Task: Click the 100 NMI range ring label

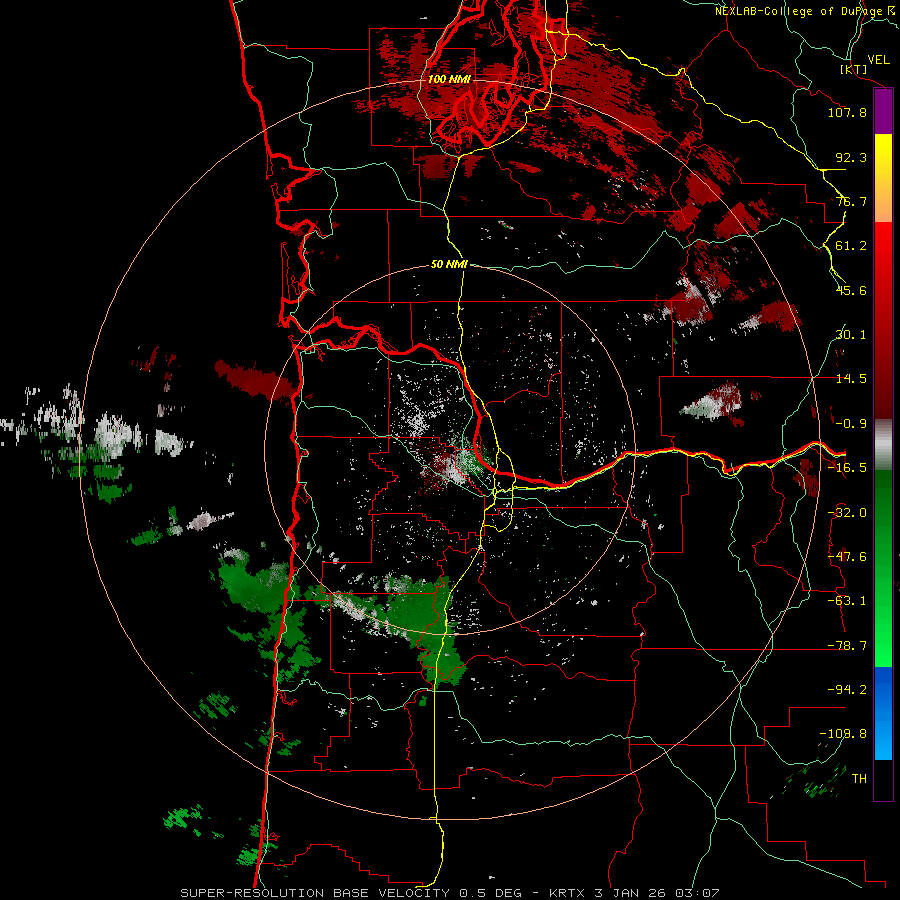Action: pos(449,79)
